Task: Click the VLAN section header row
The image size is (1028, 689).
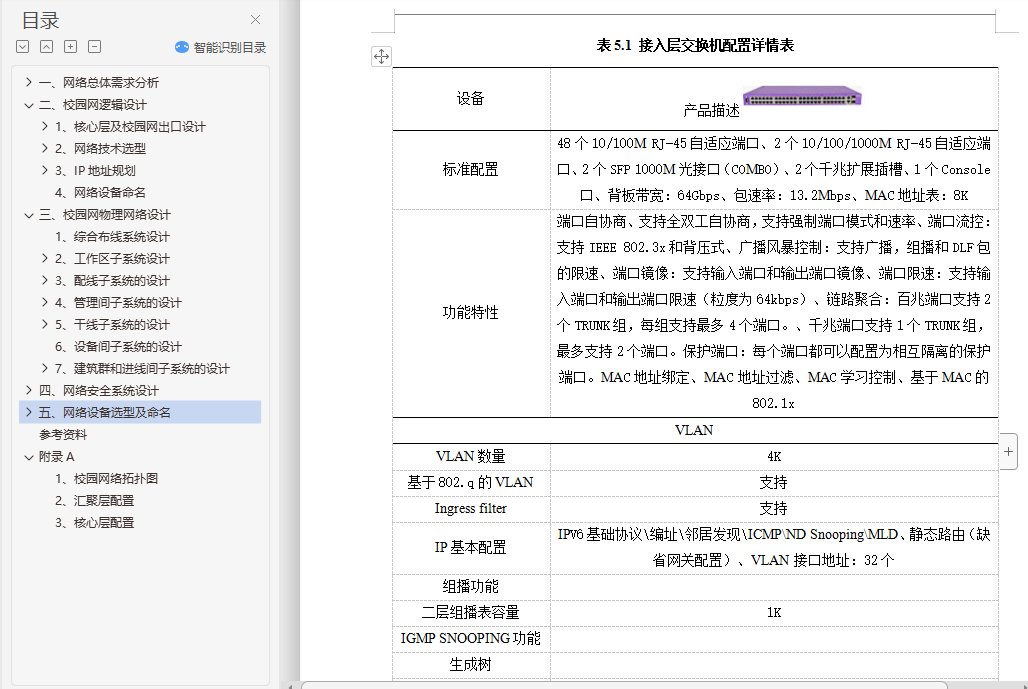Action: click(695, 430)
